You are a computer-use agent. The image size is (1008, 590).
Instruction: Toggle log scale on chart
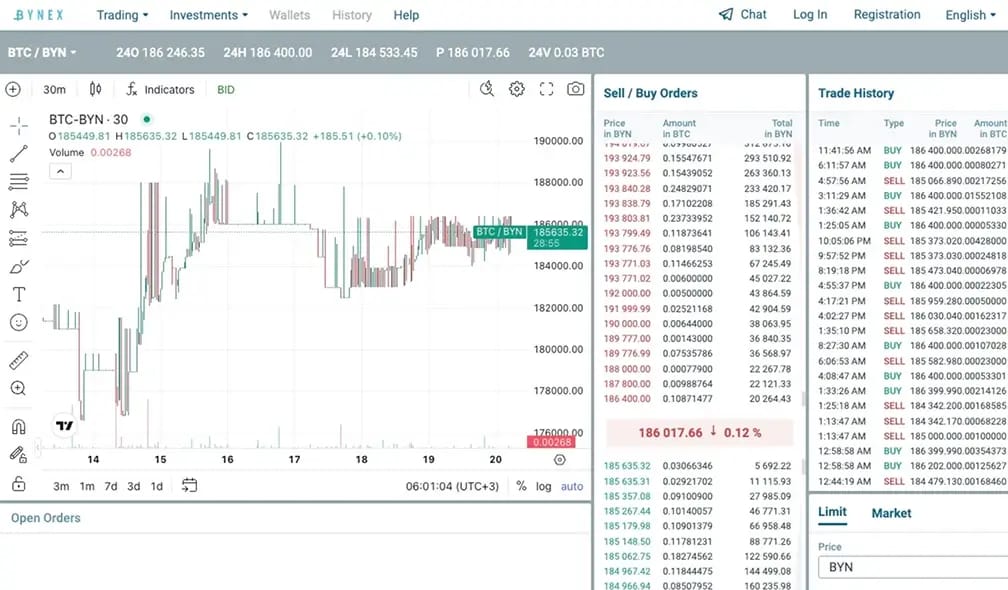tap(544, 486)
